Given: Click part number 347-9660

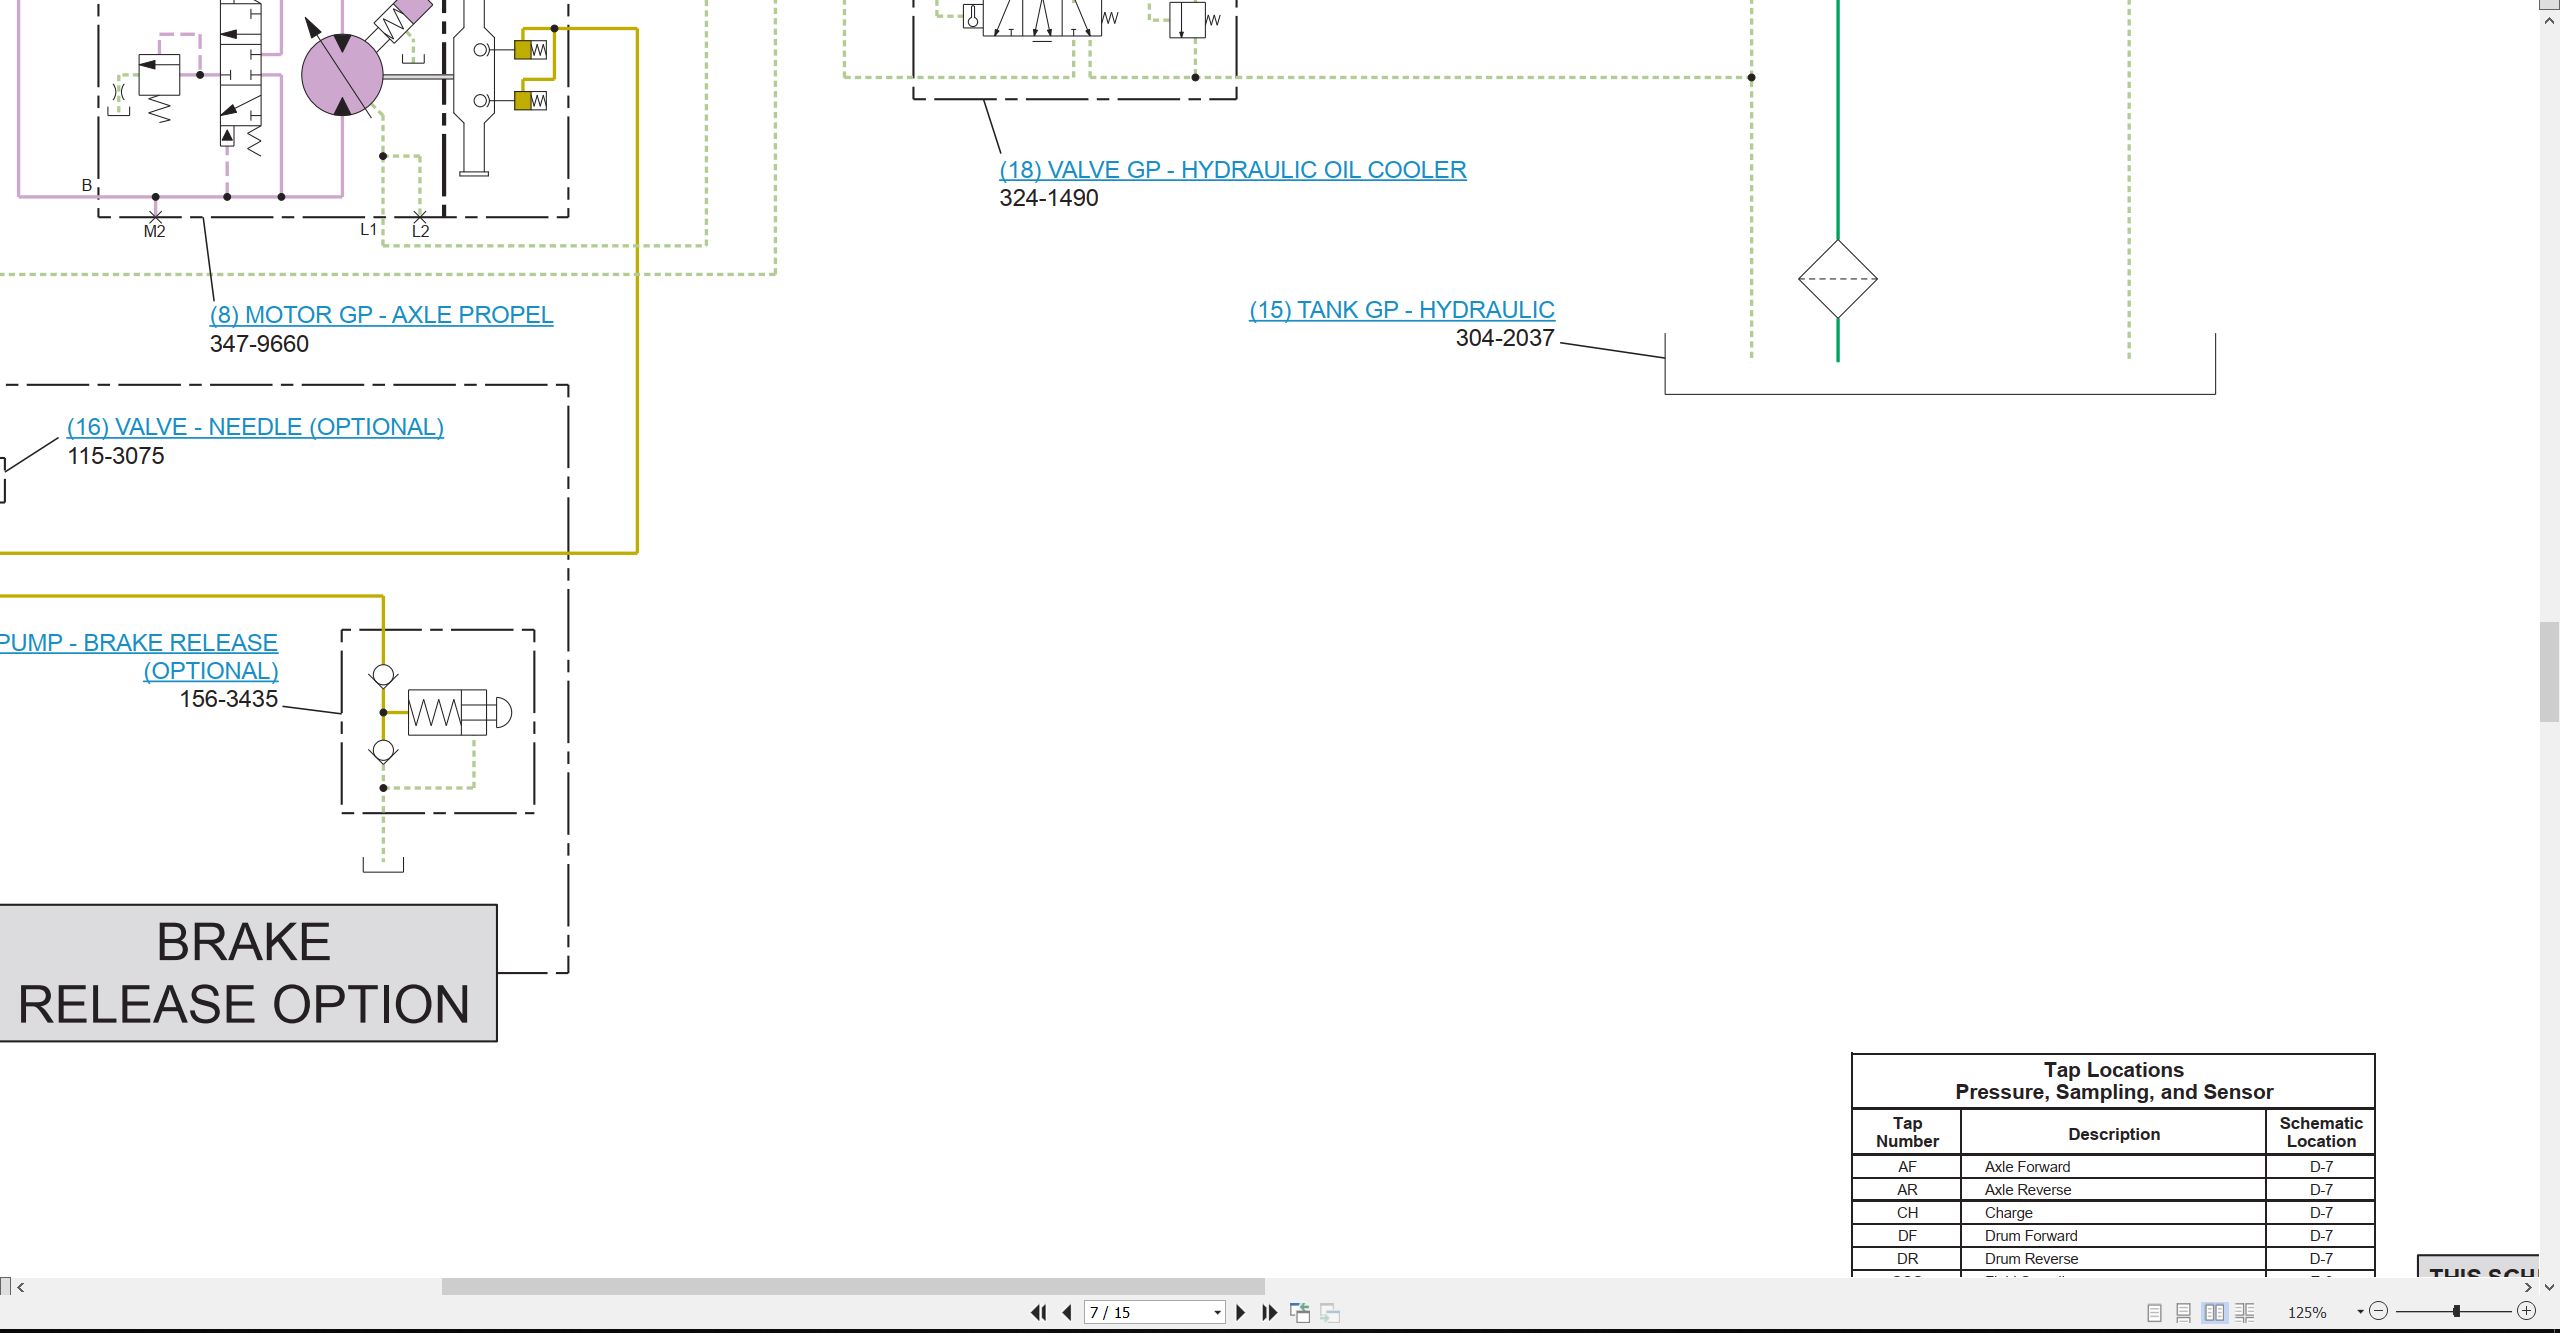Looking at the screenshot, I should (259, 344).
